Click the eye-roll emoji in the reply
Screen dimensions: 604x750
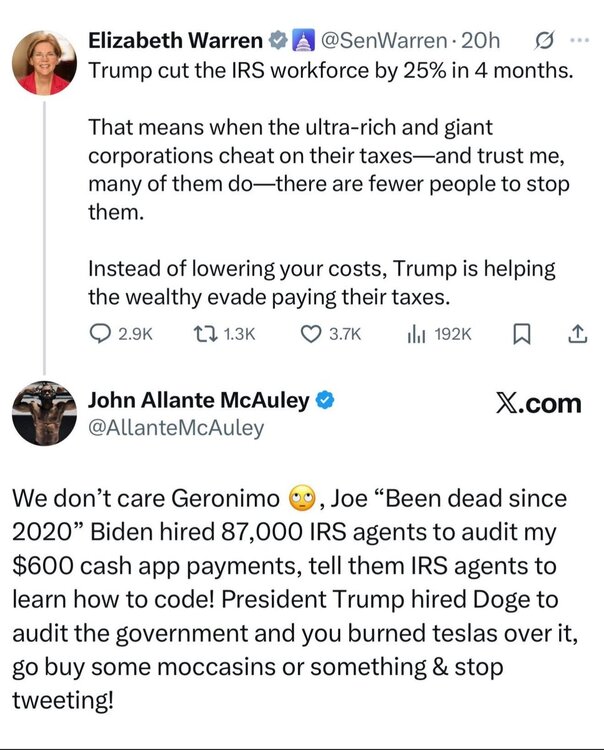tap(301, 497)
